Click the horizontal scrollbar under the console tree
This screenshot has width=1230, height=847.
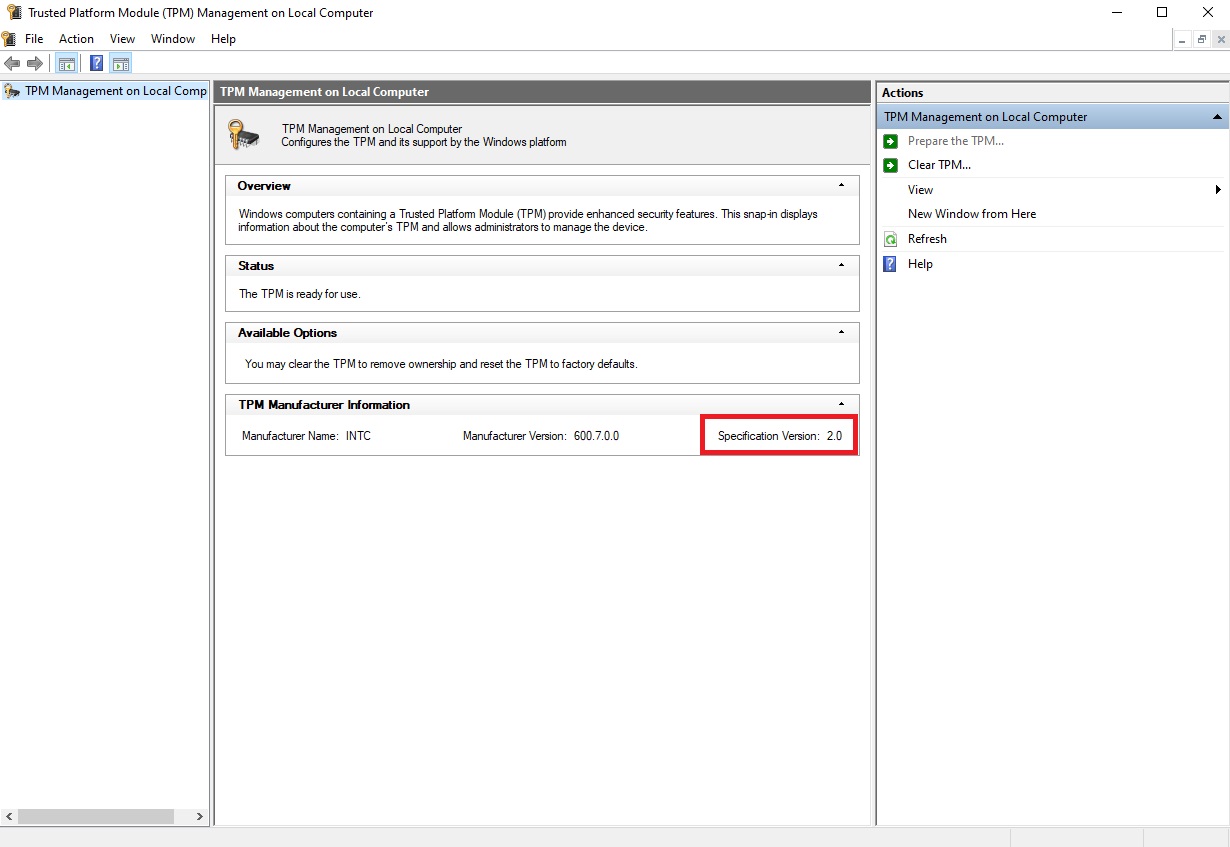[95, 816]
